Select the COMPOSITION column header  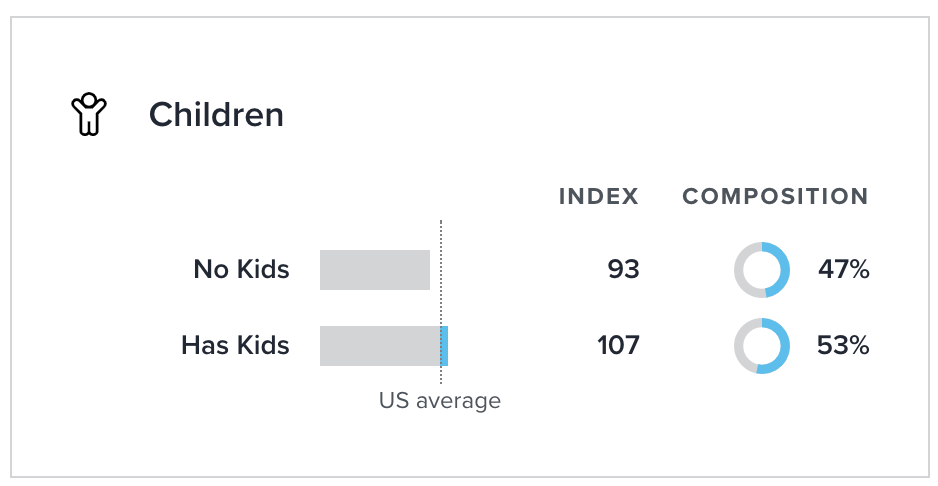click(775, 196)
